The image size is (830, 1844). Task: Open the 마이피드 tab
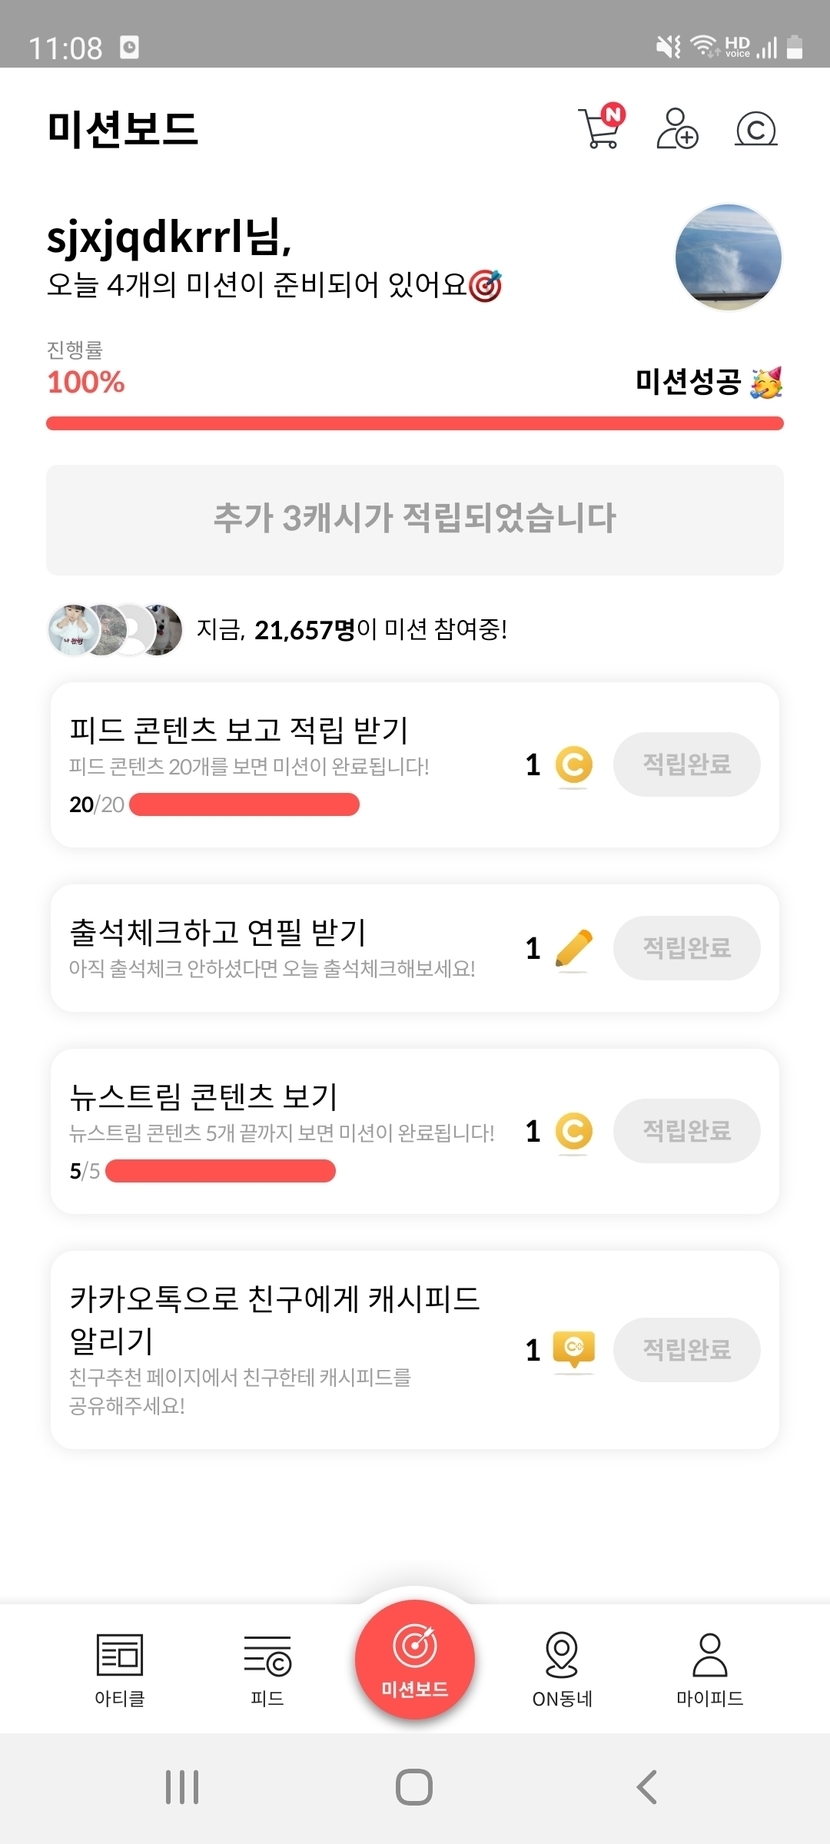pos(710,1669)
